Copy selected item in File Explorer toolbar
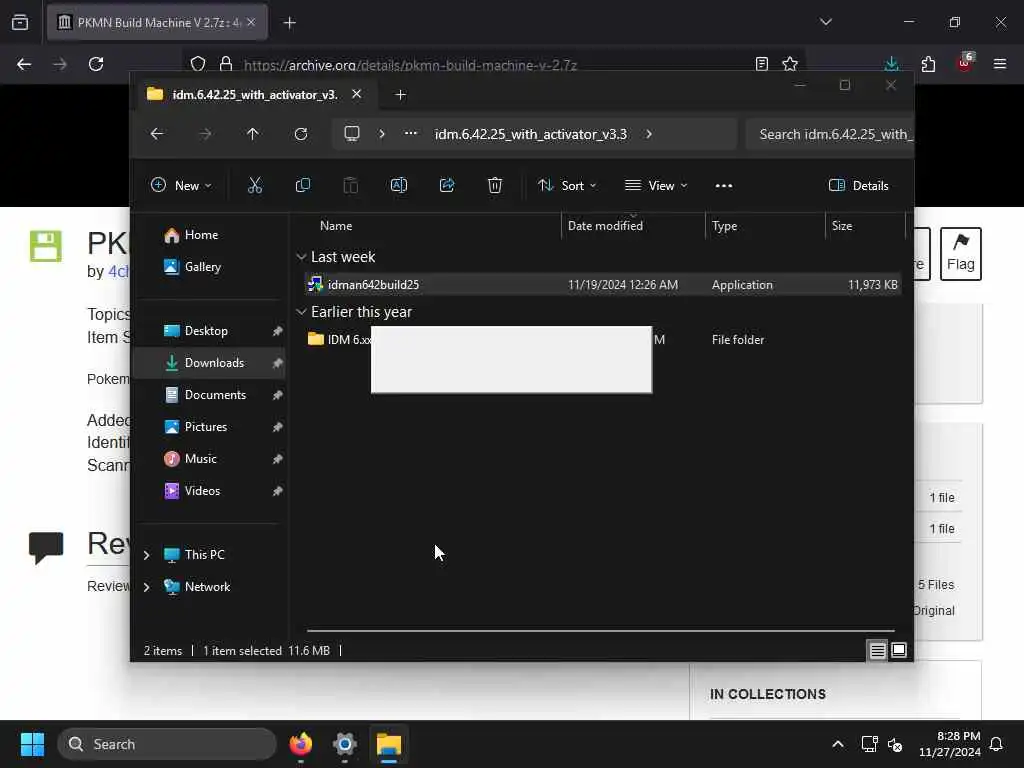Viewport: 1024px width, 768px height. click(302, 185)
